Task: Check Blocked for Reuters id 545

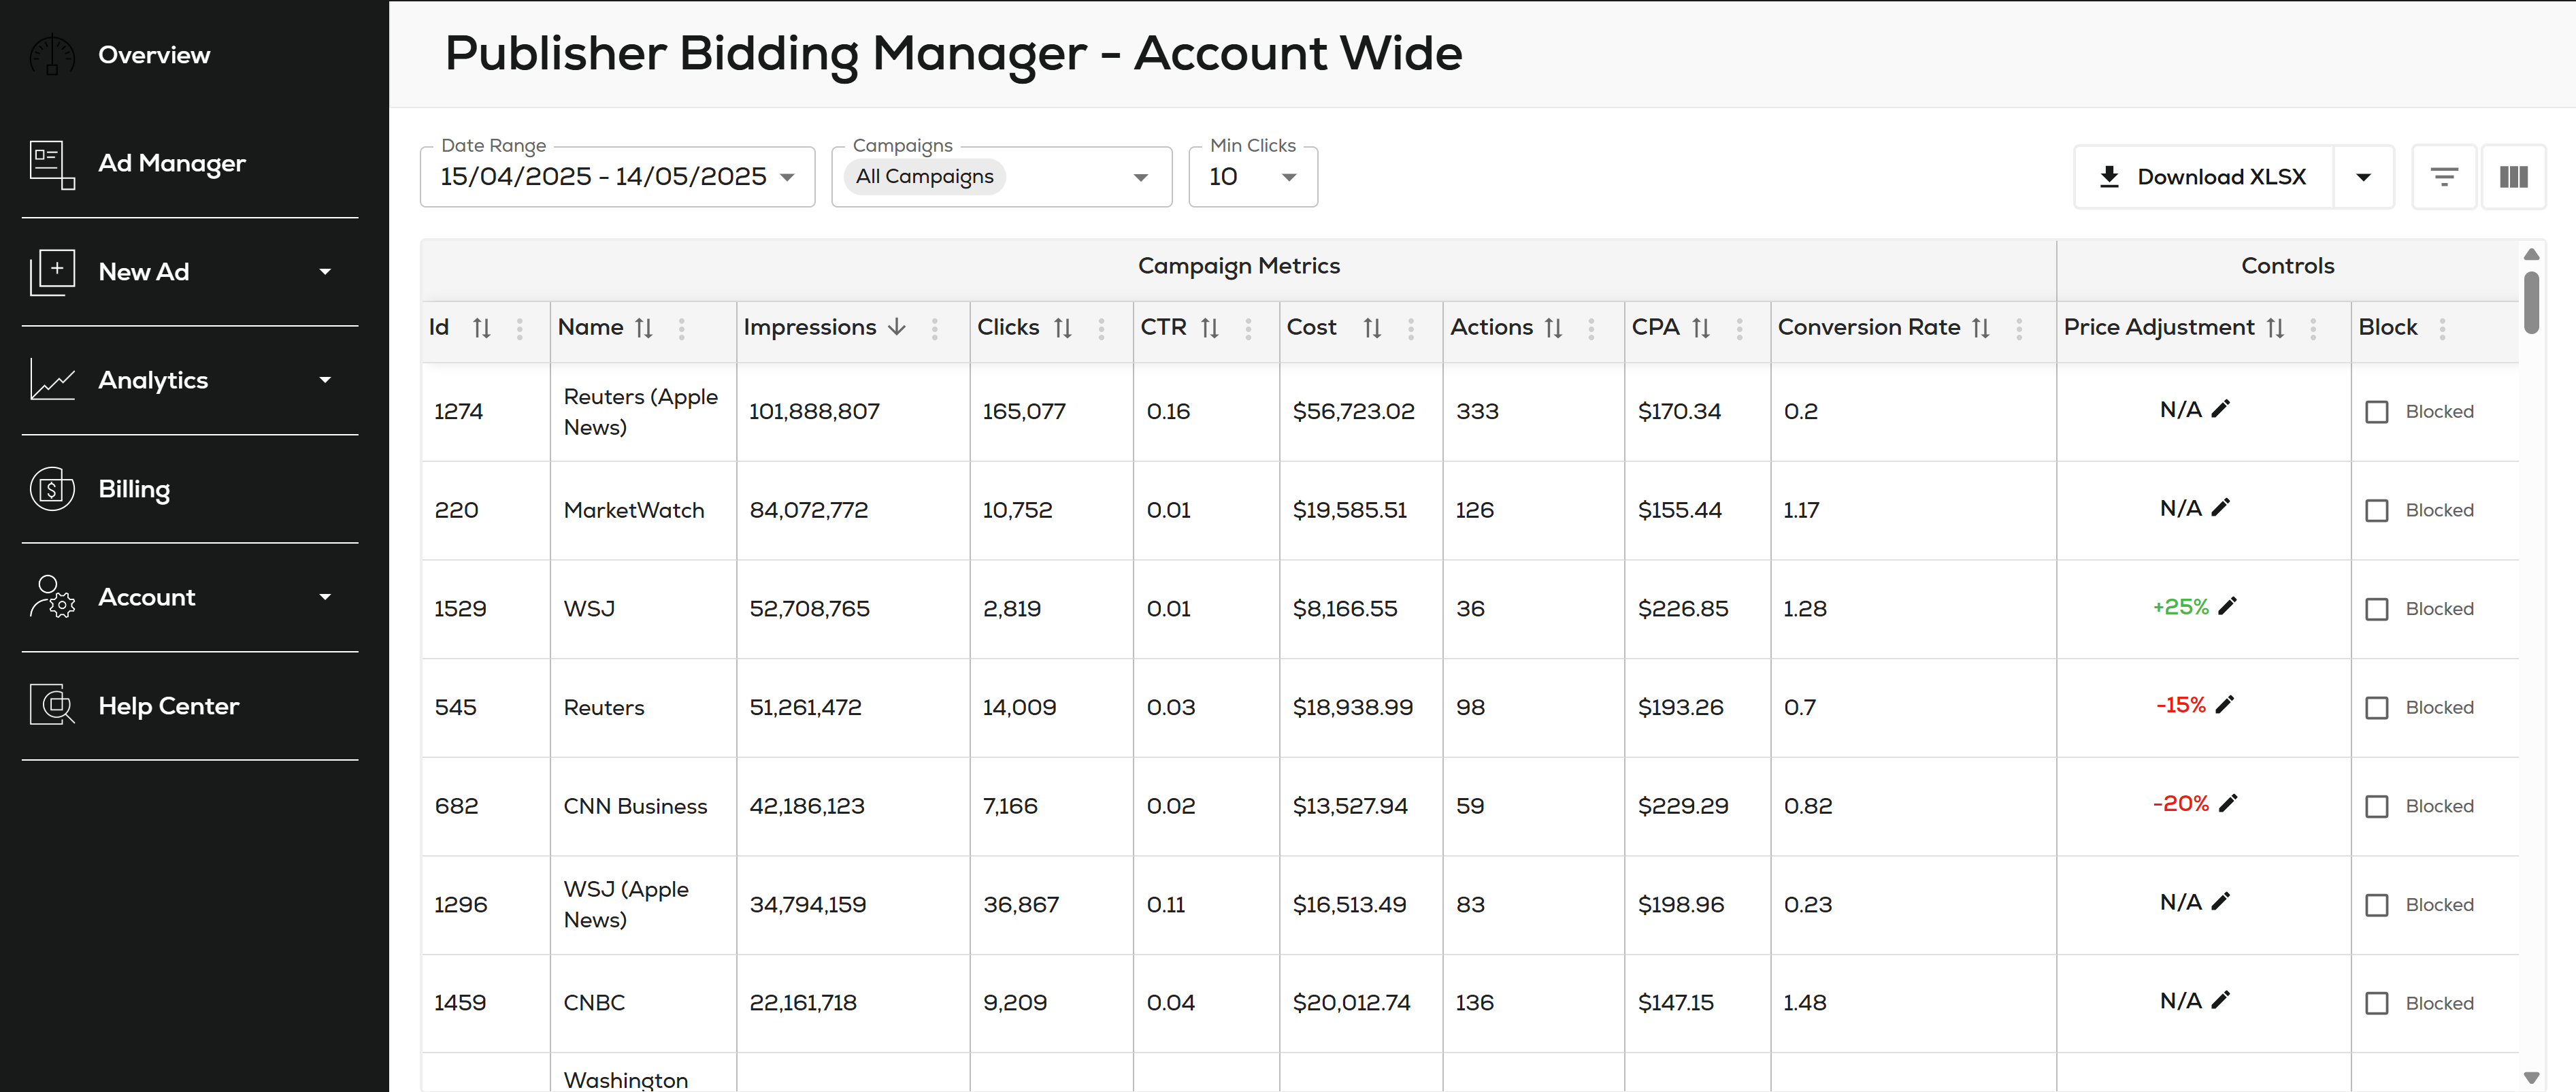Action: tap(2376, 708)
